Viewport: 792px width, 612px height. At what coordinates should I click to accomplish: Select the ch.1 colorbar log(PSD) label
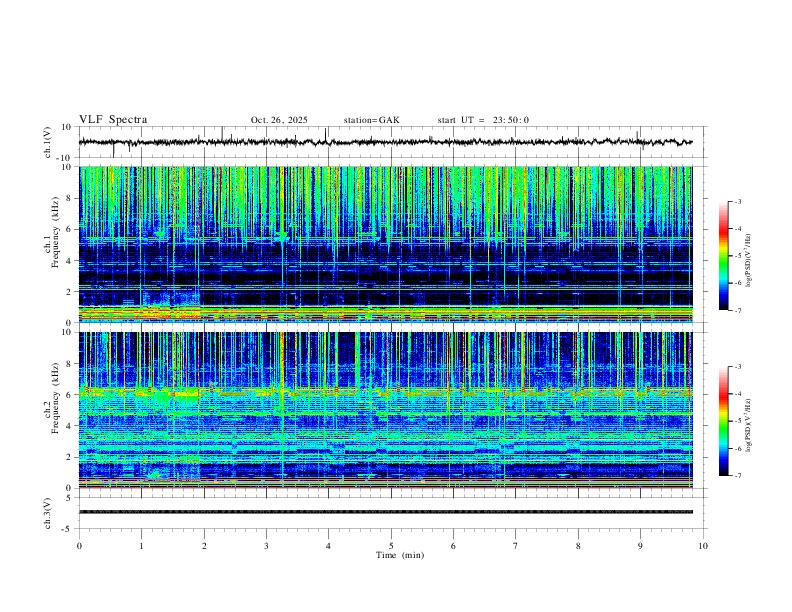click(749, 260)
